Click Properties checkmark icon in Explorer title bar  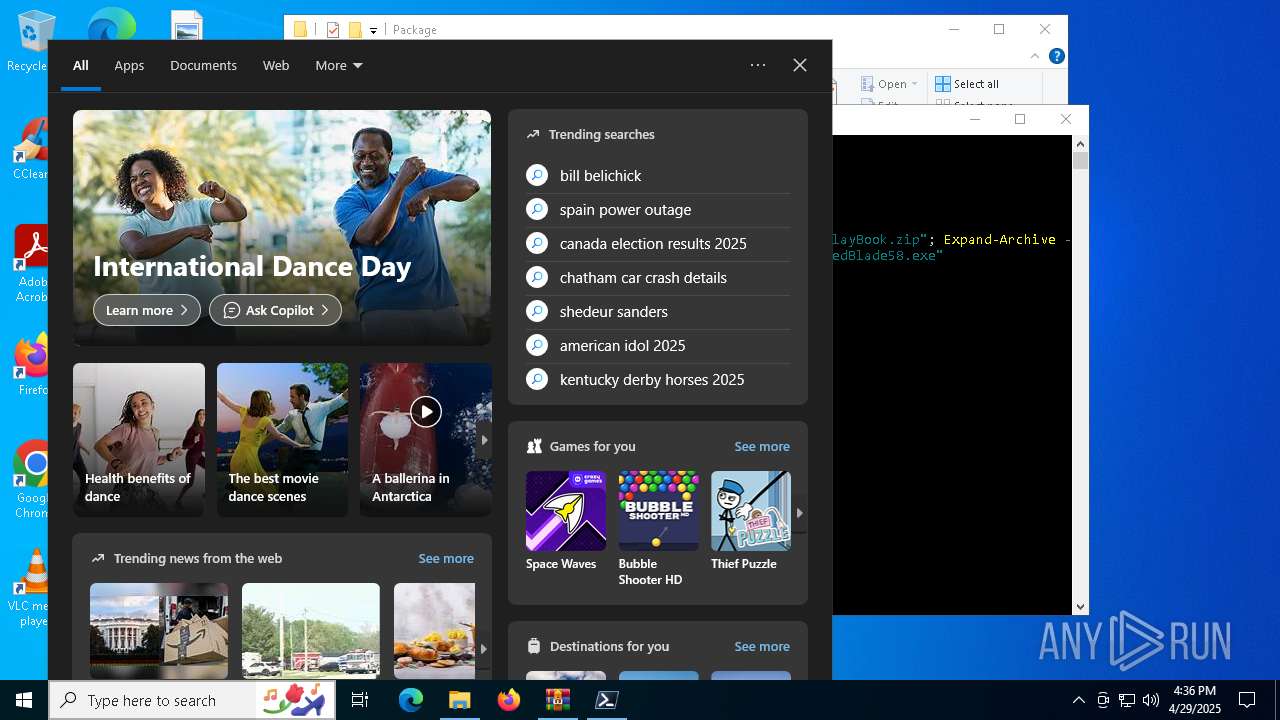pyautogui.click(x=333, y=30)
